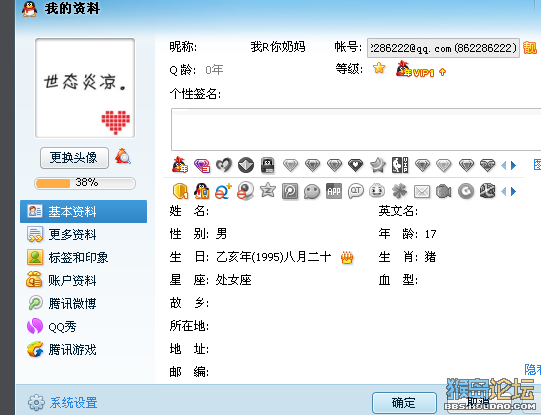The width and height of the screenshot is (541, 415).
Task: Click the square Tencent Weibo service icon
Action: 290,191
